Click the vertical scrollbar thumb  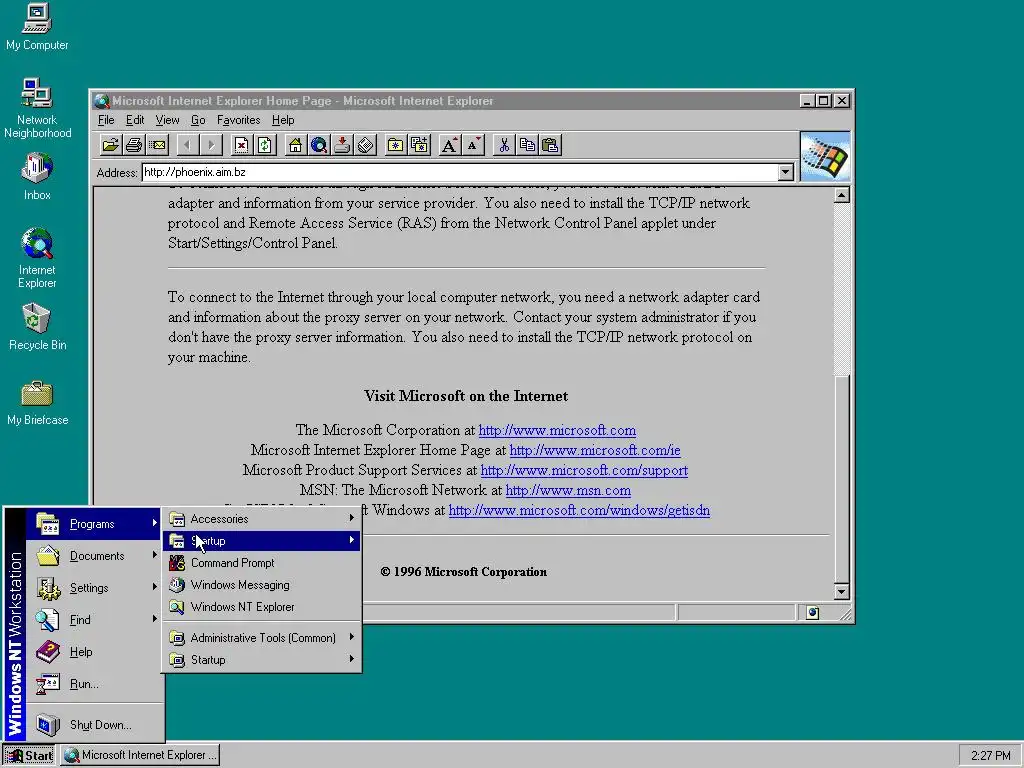click(x=842, y=479)
